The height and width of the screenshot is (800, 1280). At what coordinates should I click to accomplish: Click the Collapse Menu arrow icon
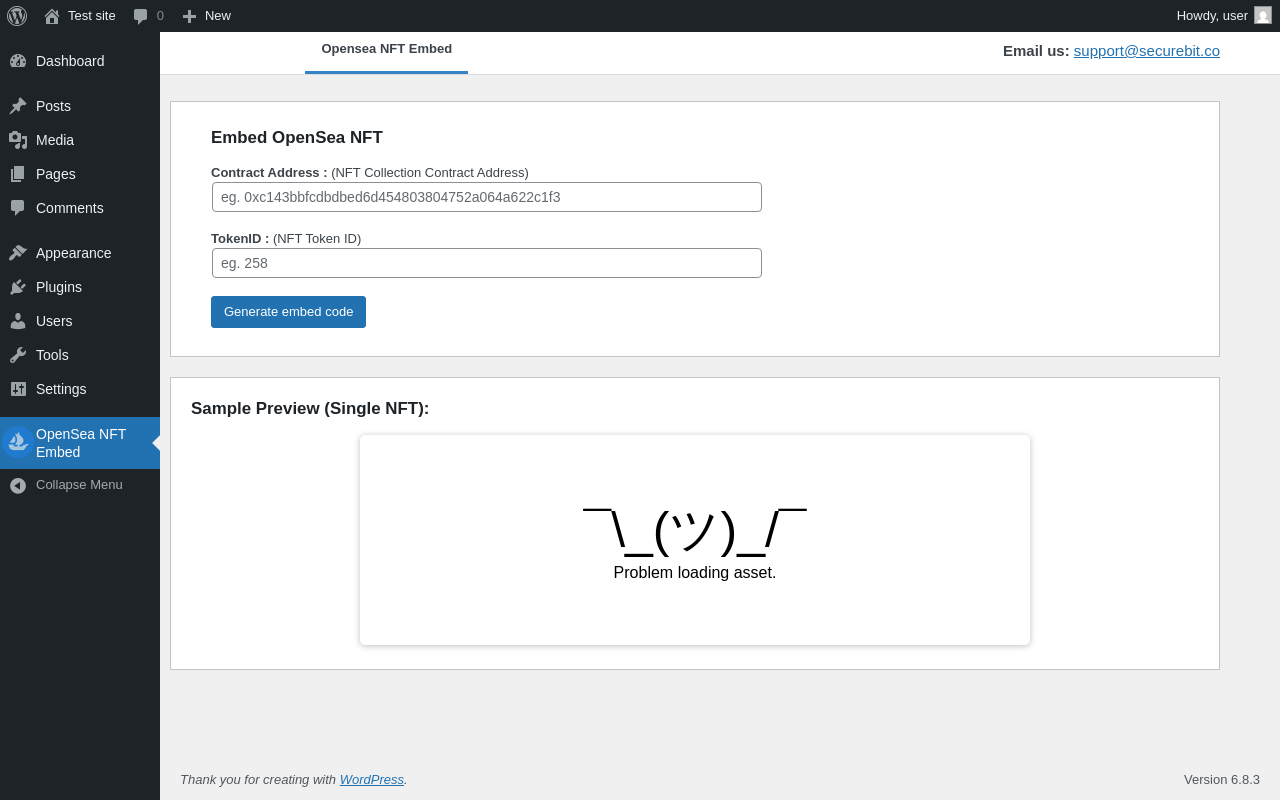click(x=18, y=485)
